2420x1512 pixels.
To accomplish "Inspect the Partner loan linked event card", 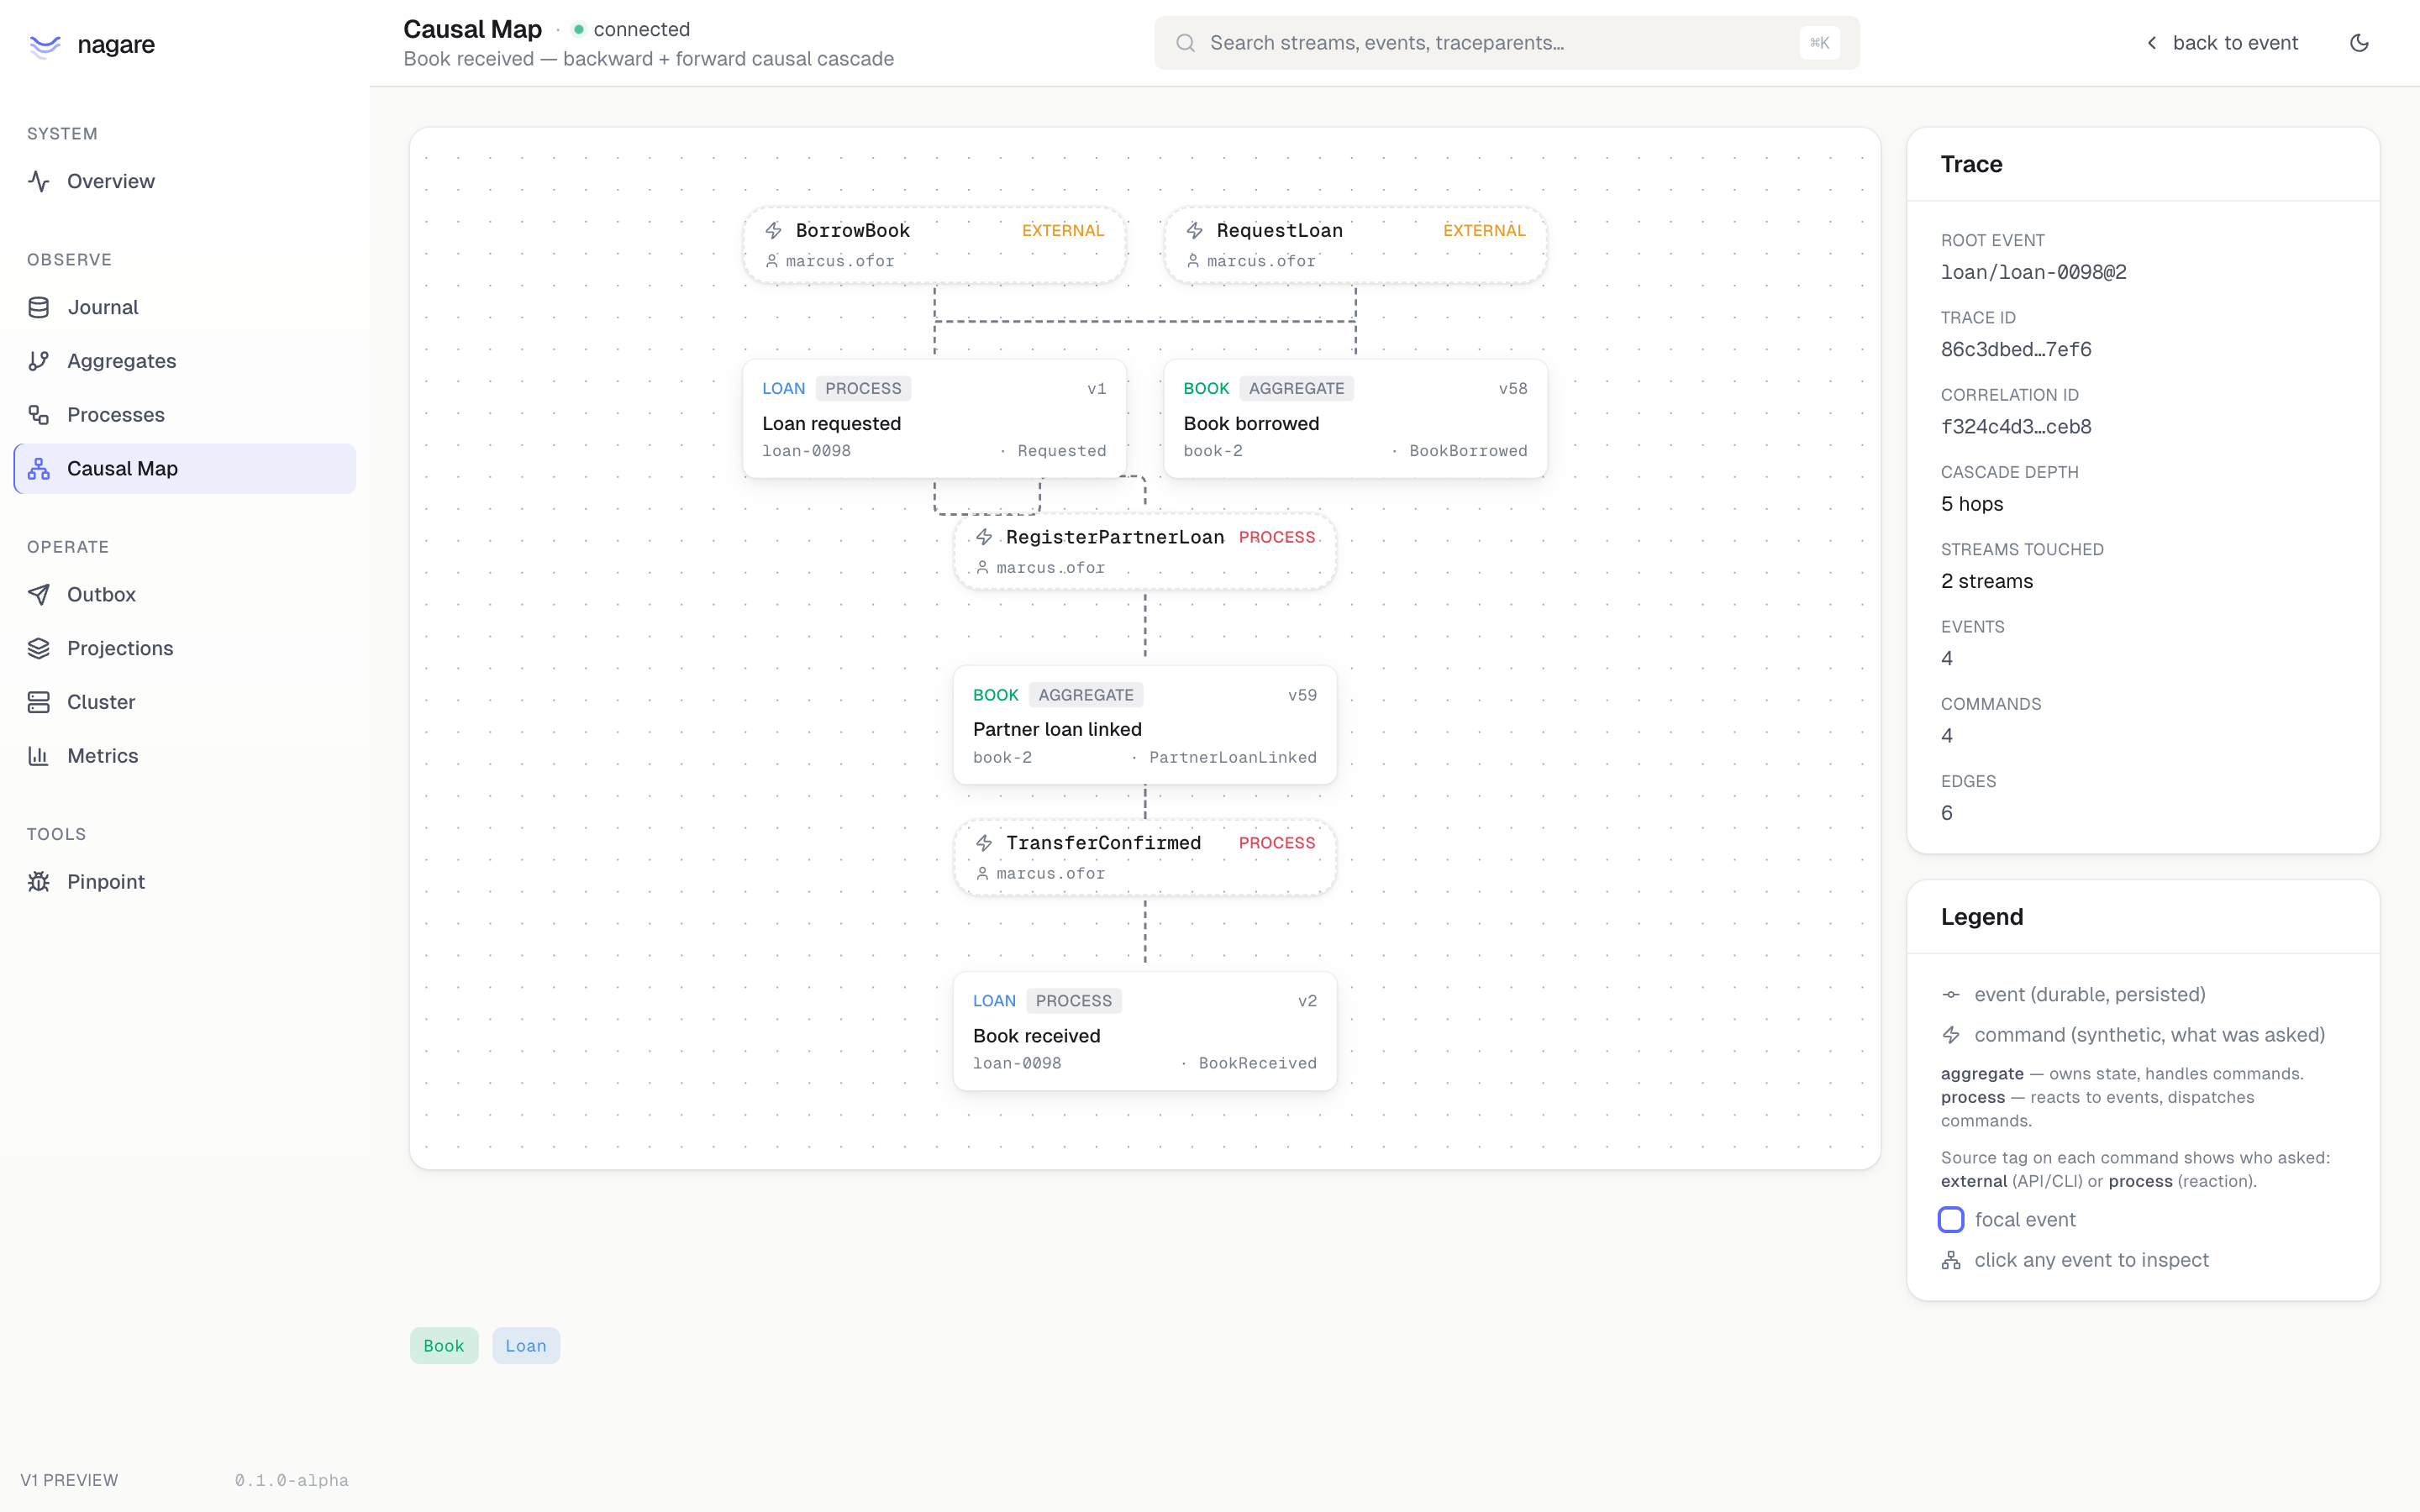I will tap(1145, 725).
